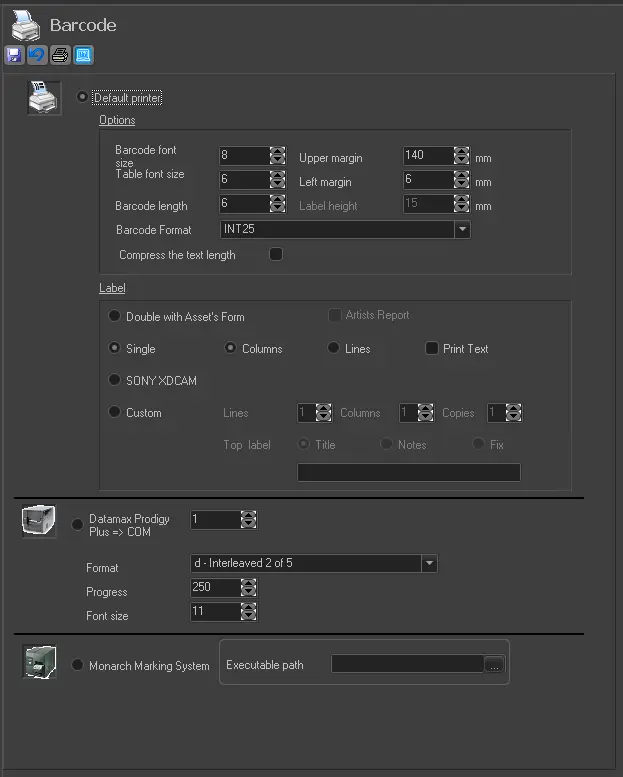Click the Default printer image icon
Screen dimensions: 623x777
[x=43, y=98]
